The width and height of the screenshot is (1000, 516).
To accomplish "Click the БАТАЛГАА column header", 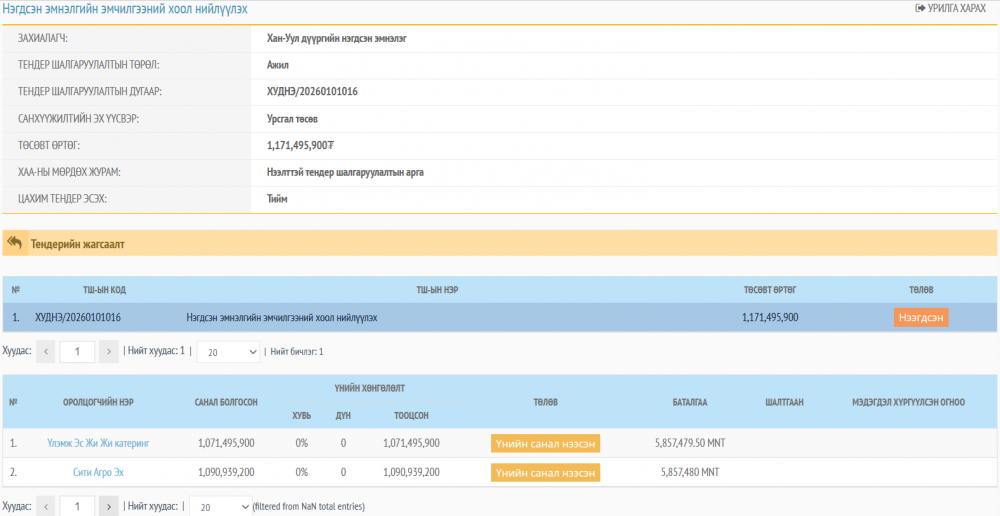I will point(690,402).
